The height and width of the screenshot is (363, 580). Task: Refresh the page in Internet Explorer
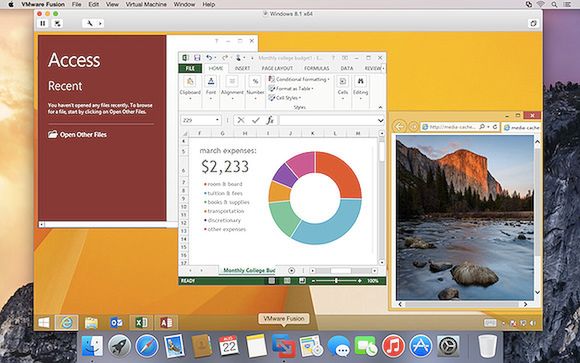495,127
